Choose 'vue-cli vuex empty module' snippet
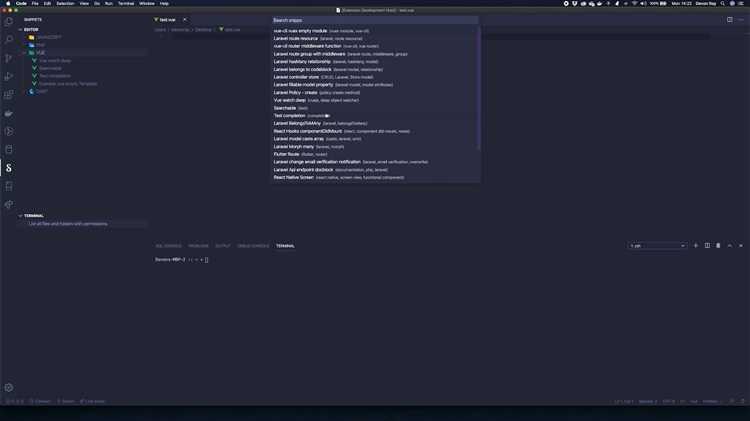 [375, 31]
